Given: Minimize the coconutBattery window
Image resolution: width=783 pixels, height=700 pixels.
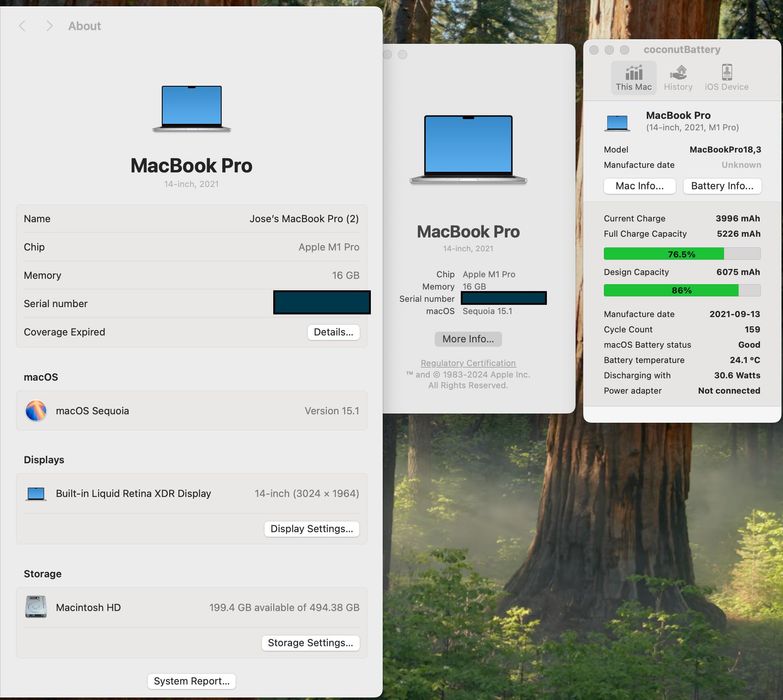Looking at the screenshot, I should [609, 50].
